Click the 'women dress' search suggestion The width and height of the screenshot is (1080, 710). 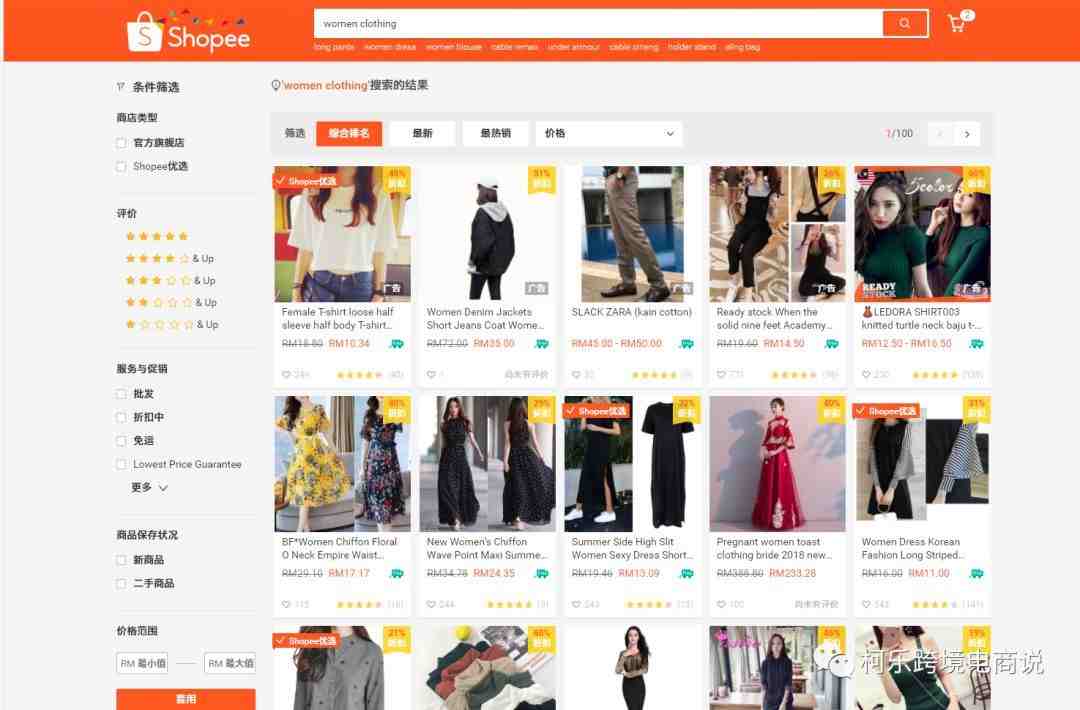(390, 47)
